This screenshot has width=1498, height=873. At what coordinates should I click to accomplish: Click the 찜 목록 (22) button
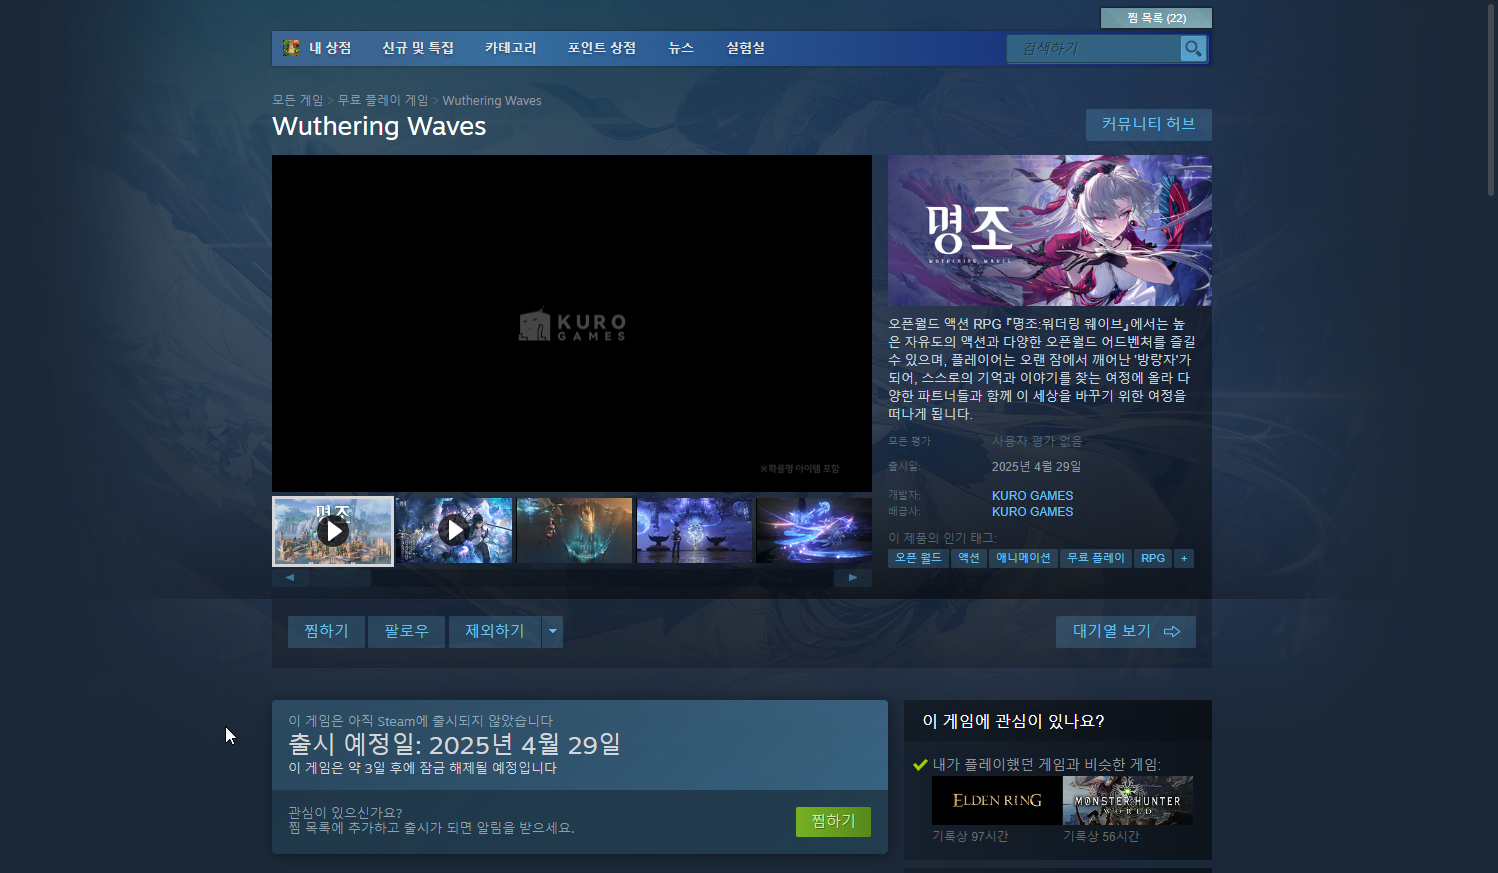click(1156, 18)
